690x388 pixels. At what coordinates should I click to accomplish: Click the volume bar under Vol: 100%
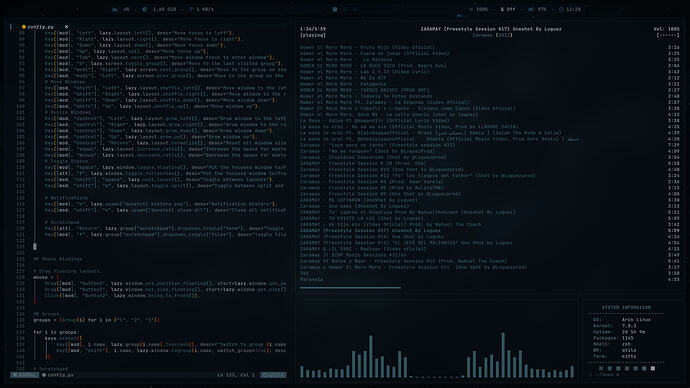click(x=668, y=35)
